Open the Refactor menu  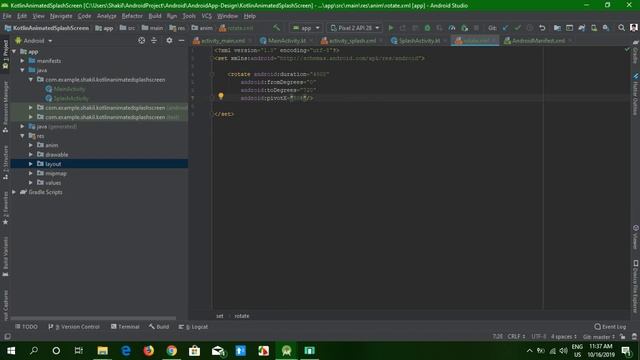click(132, 16)
